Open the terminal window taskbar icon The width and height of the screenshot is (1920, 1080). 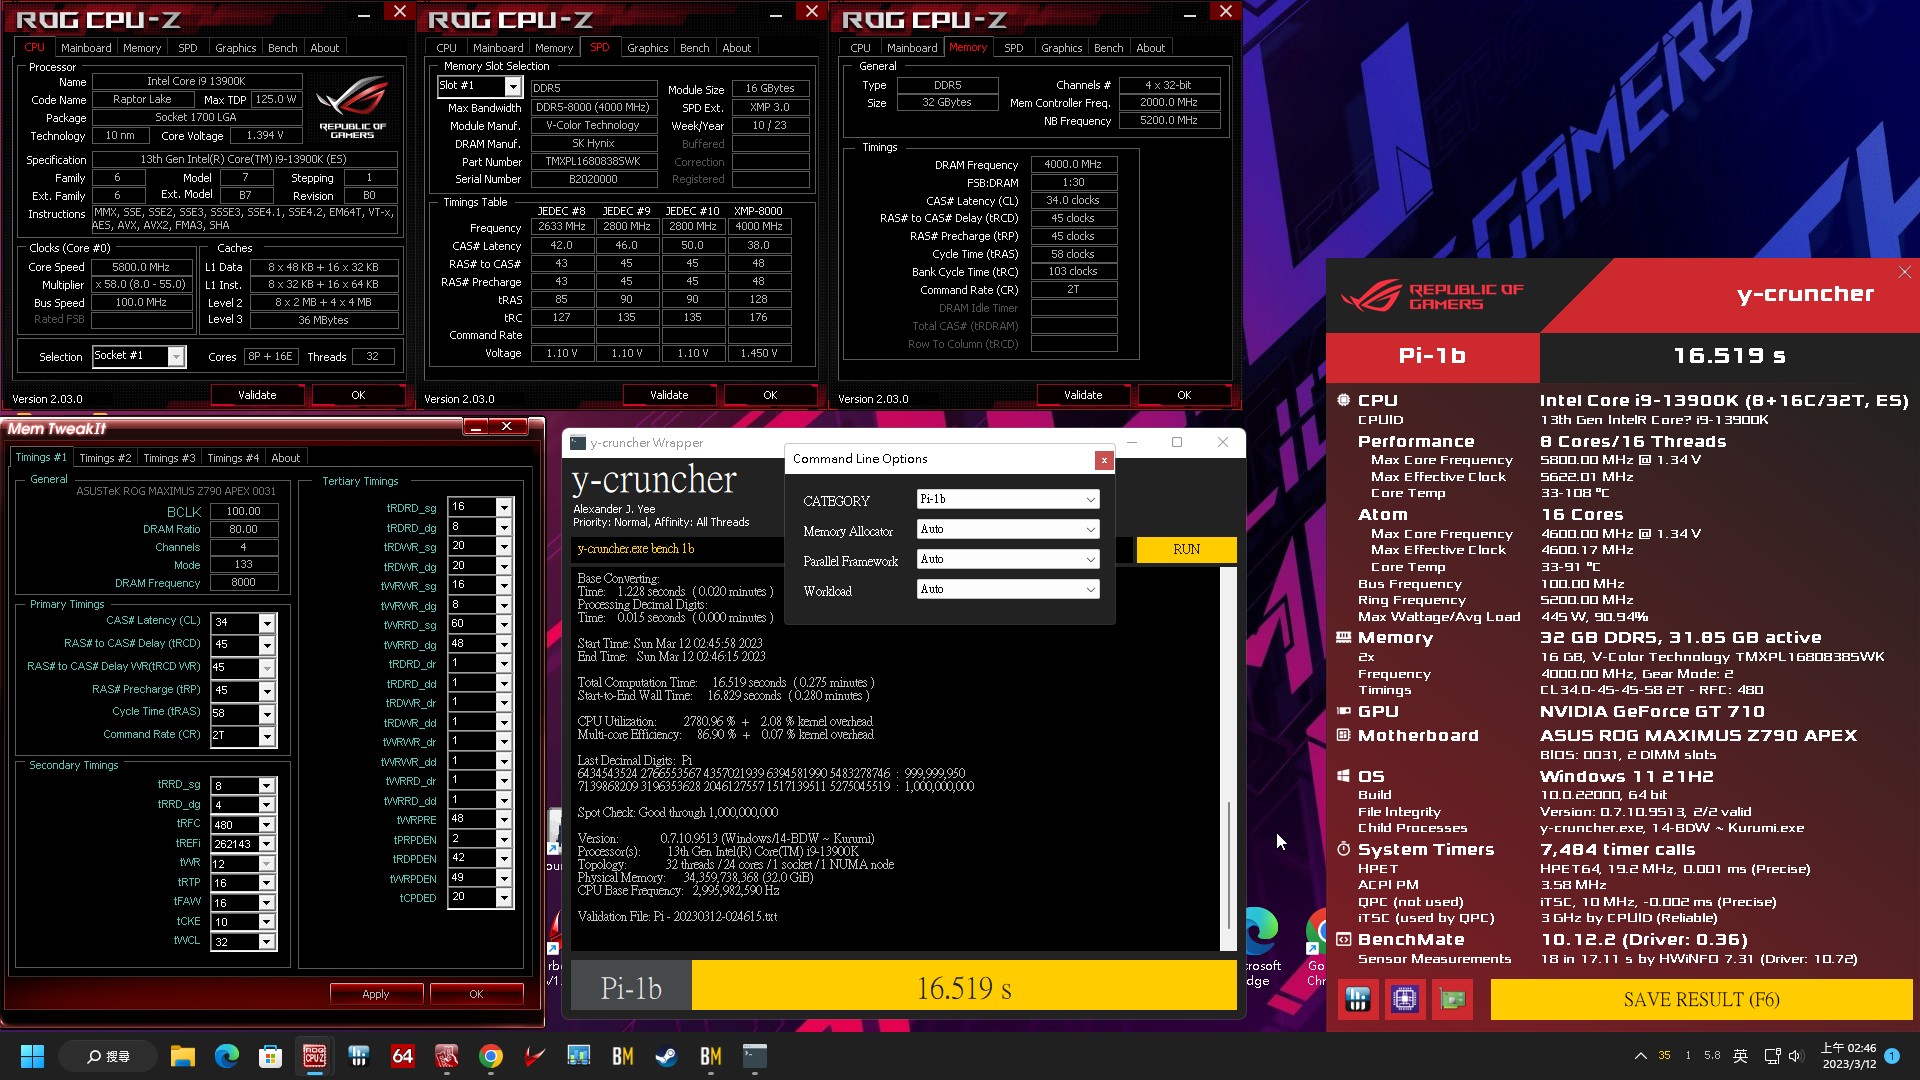pos(754,1056)
